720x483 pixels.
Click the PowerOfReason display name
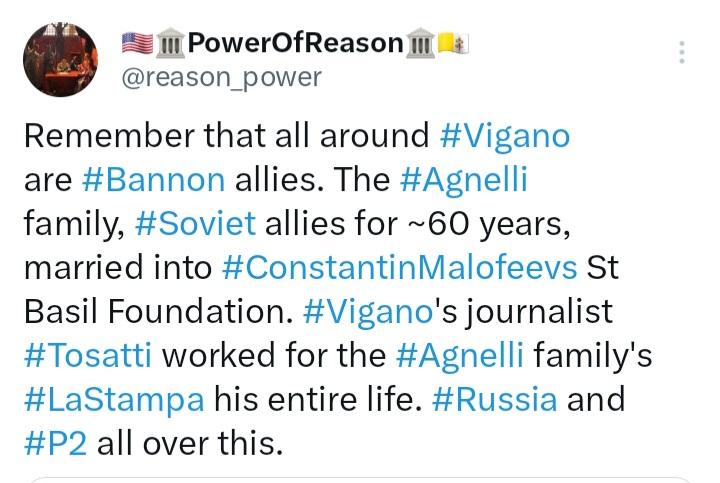tap(295, 43)
